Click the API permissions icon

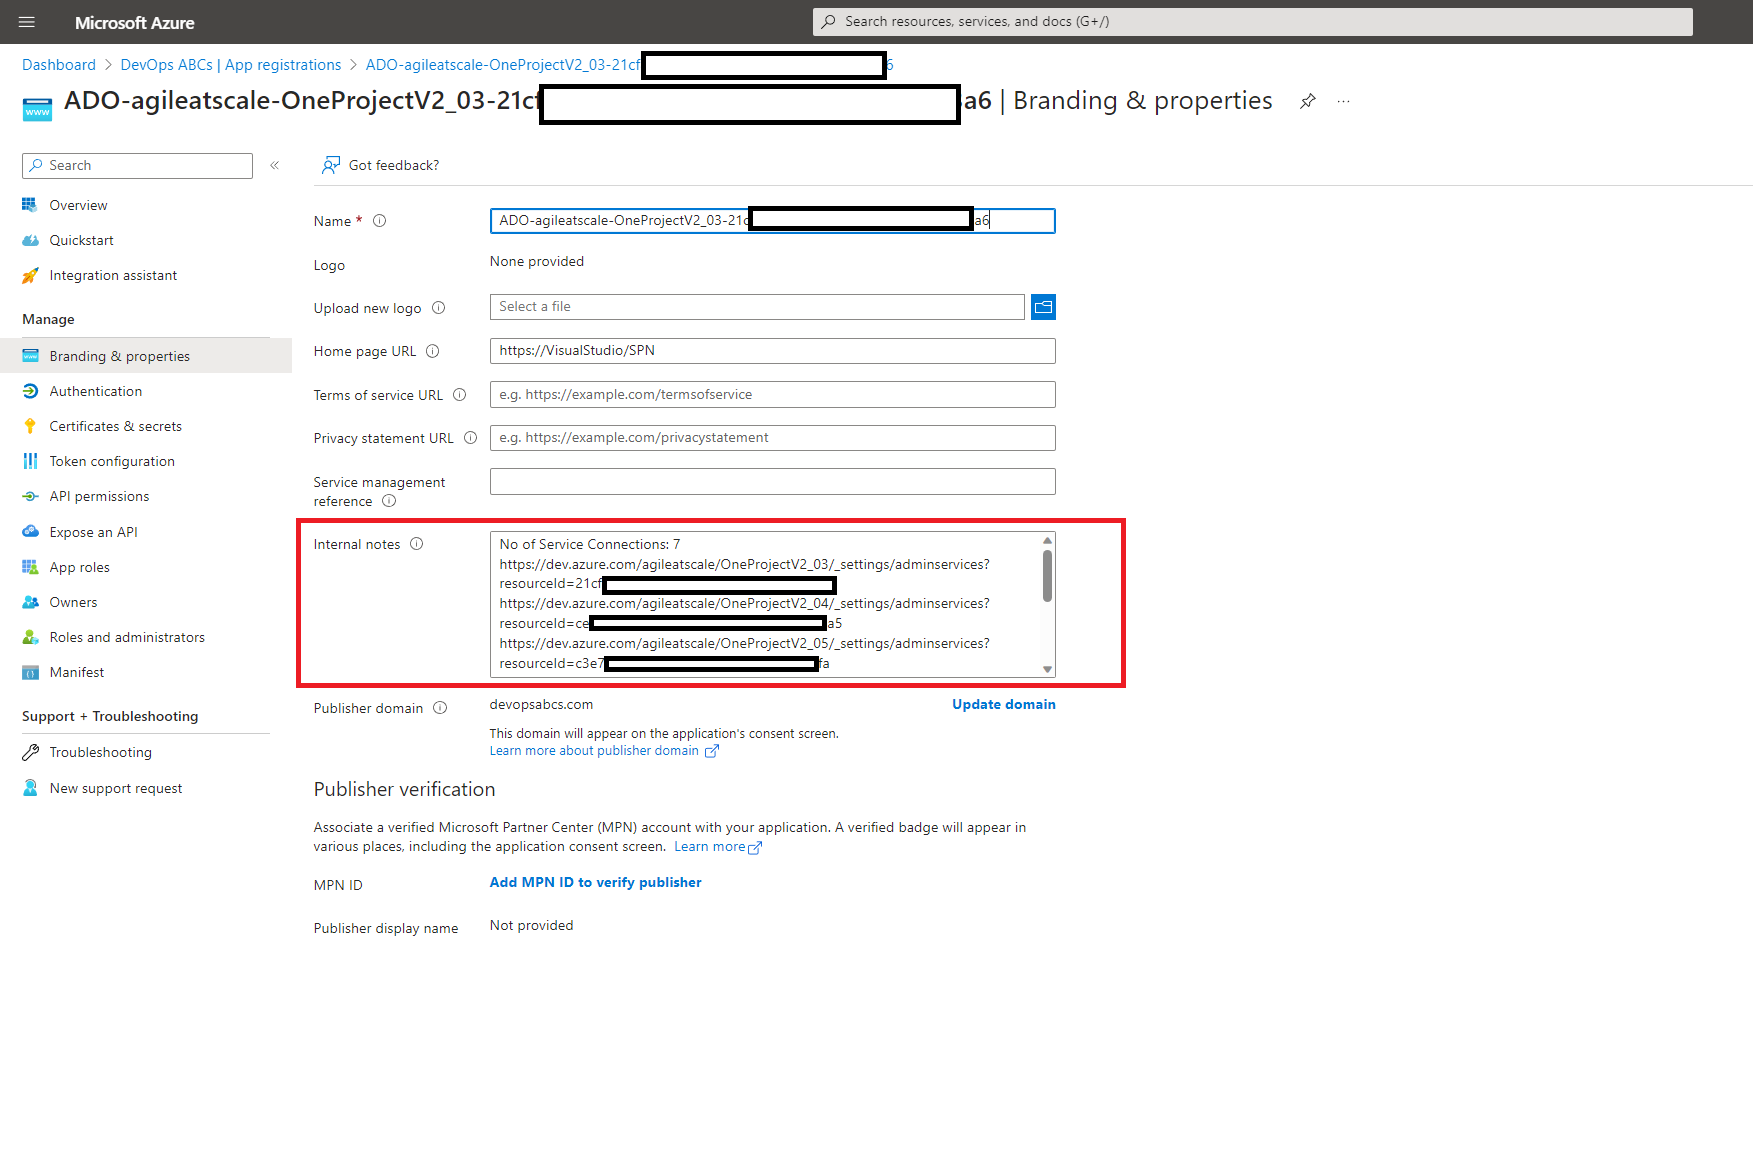coord(30,496)
